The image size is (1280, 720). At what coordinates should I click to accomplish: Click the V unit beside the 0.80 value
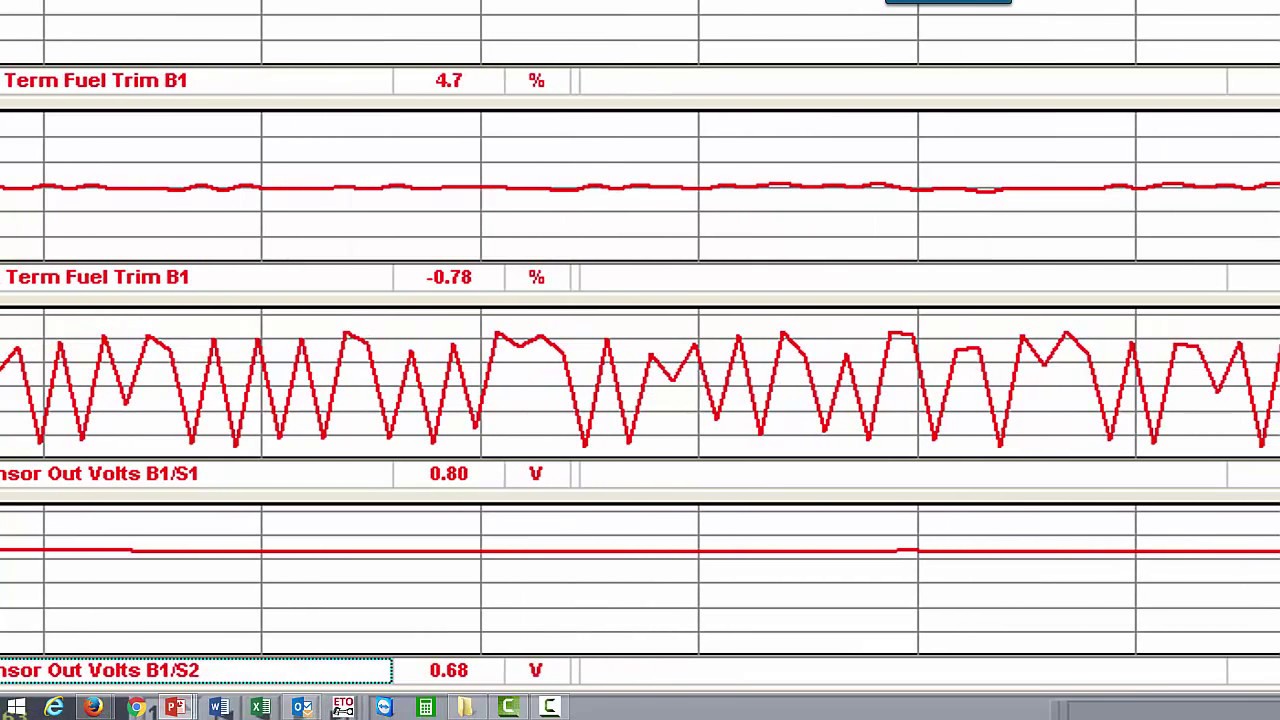(x=536, y=473)
